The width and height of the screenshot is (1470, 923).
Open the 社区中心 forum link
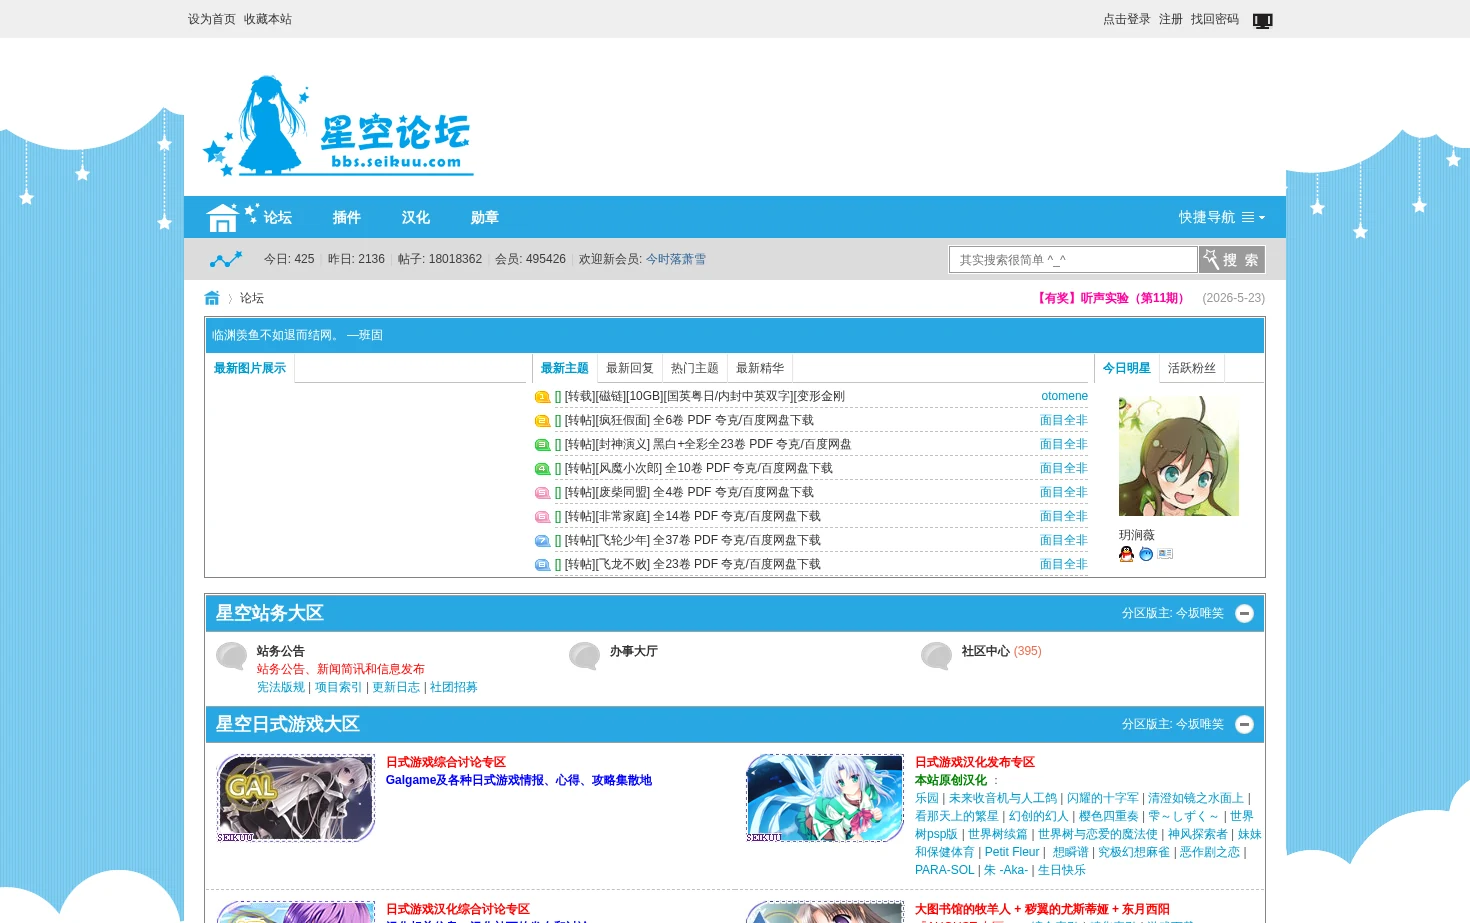[x=986, y=651]
